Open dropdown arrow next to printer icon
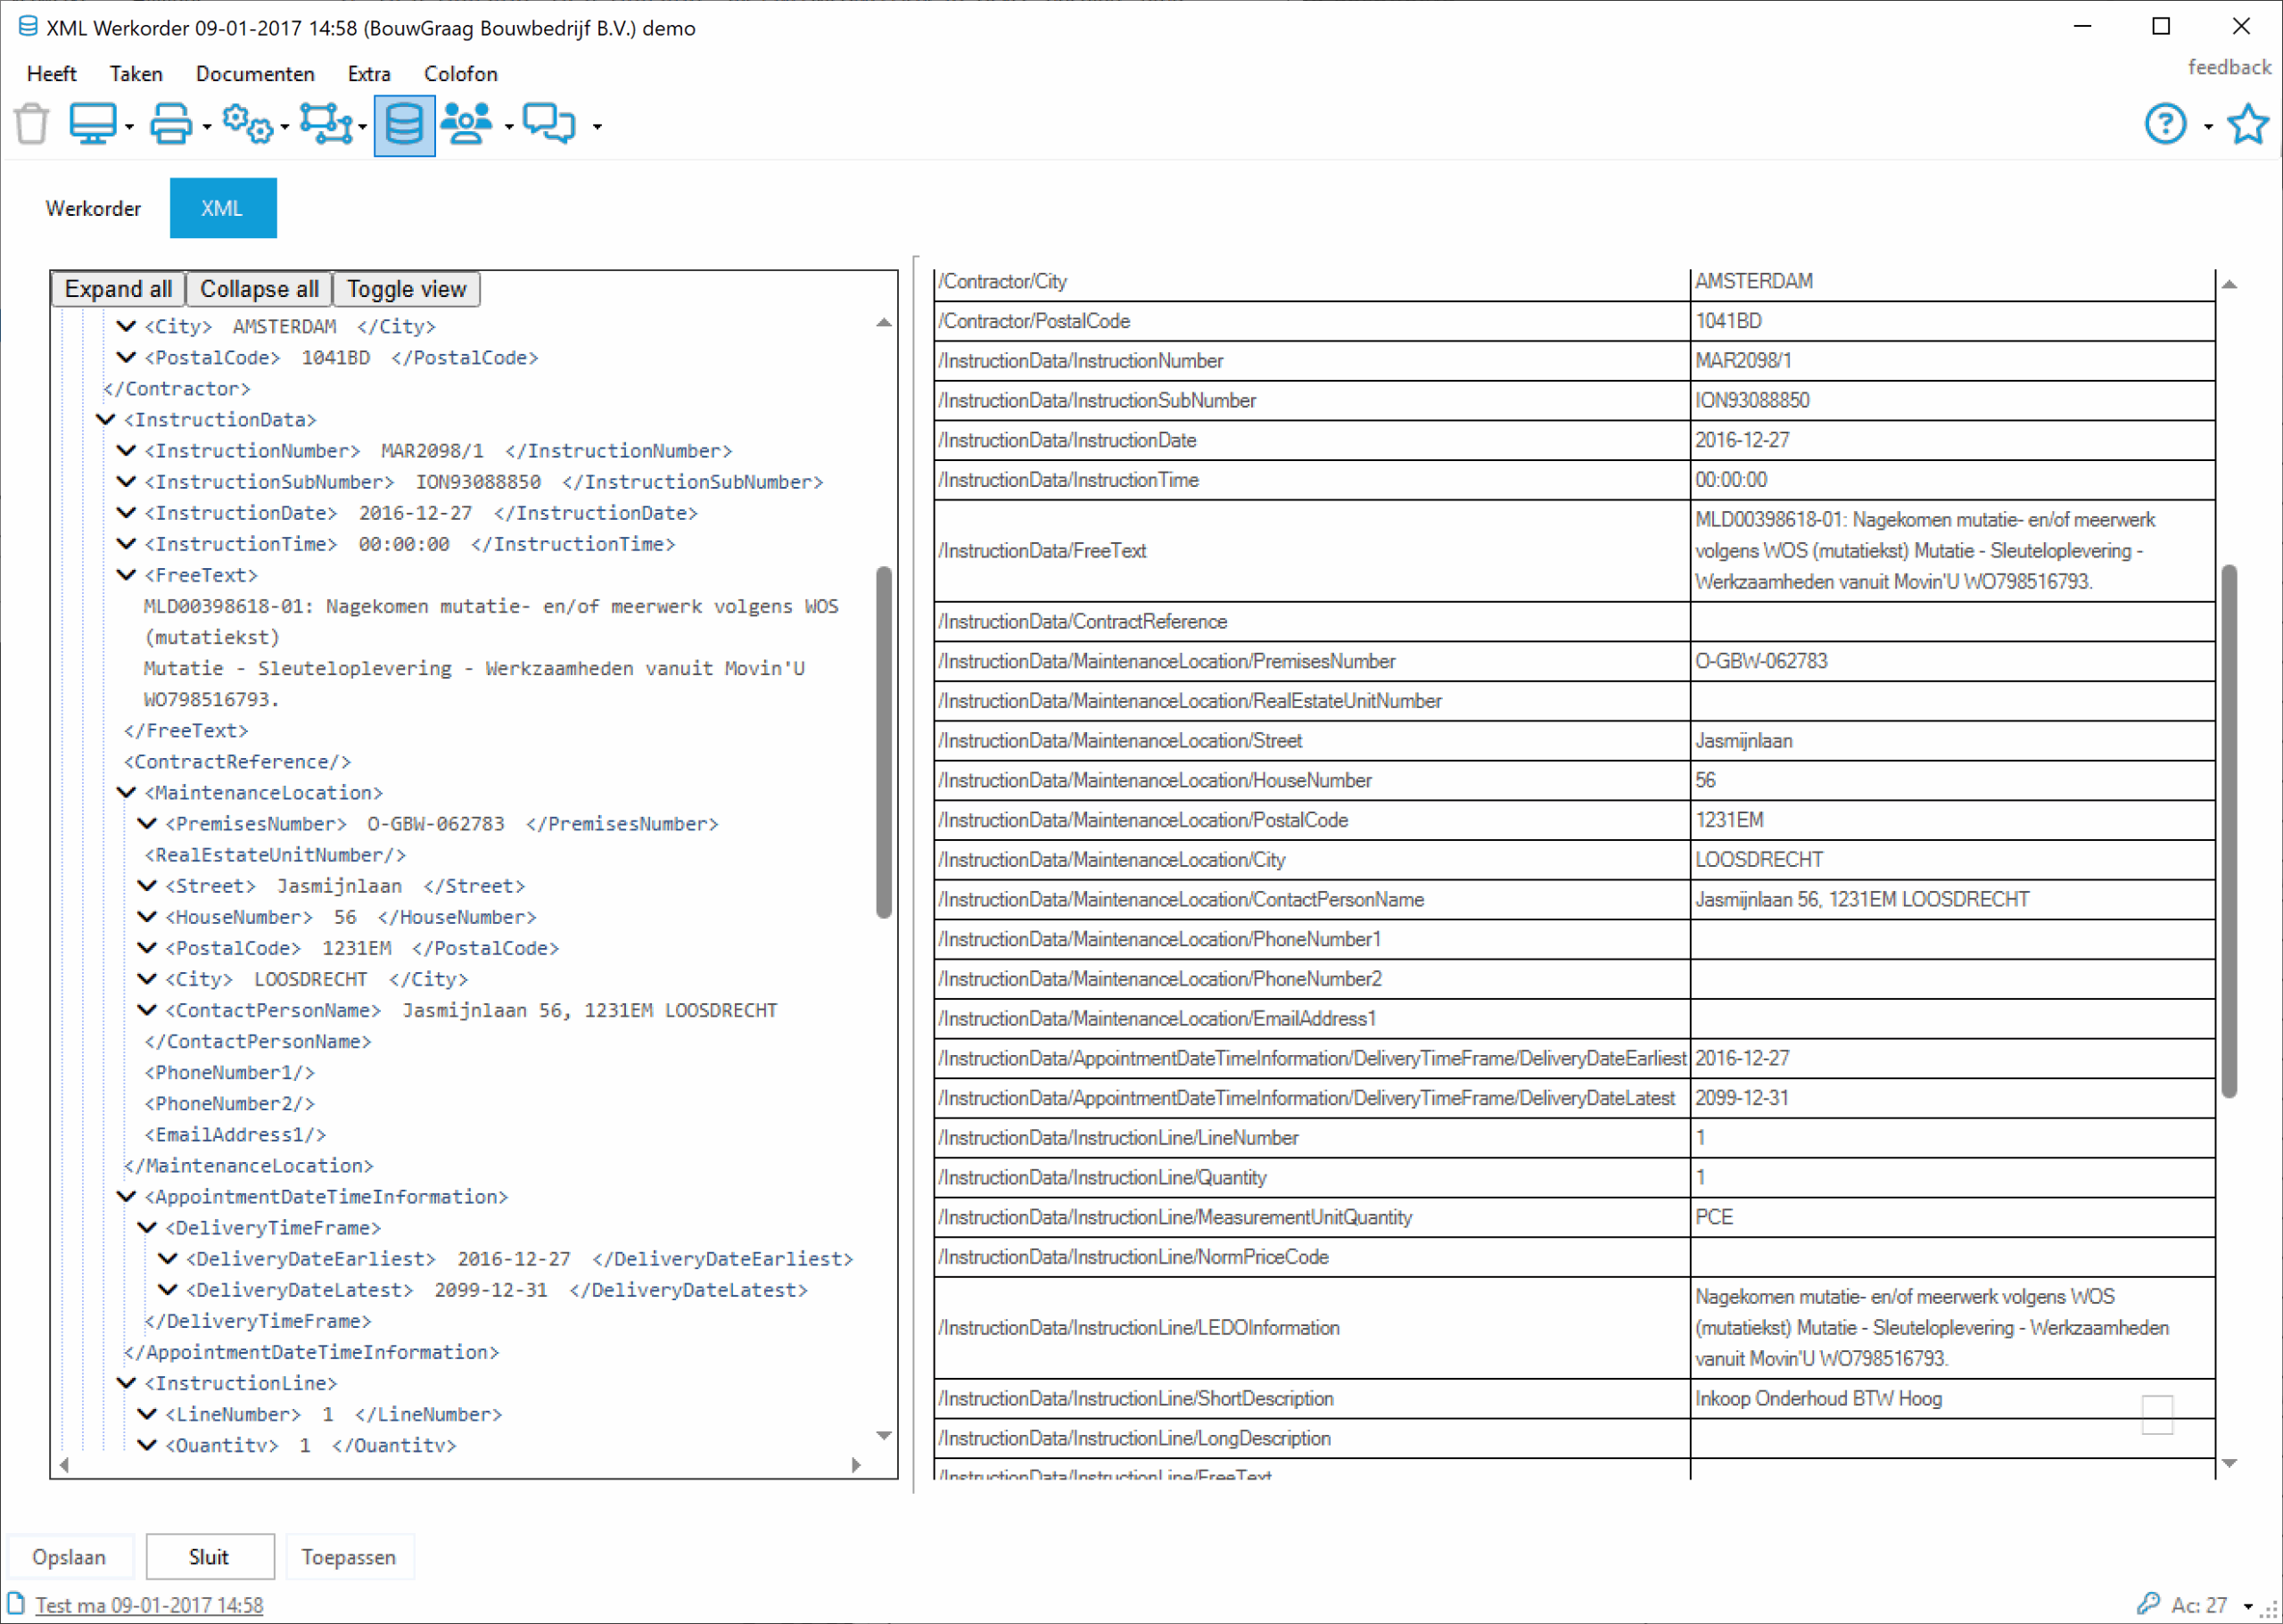The width and height of the screenshot is (2283, 1624). 207,127
